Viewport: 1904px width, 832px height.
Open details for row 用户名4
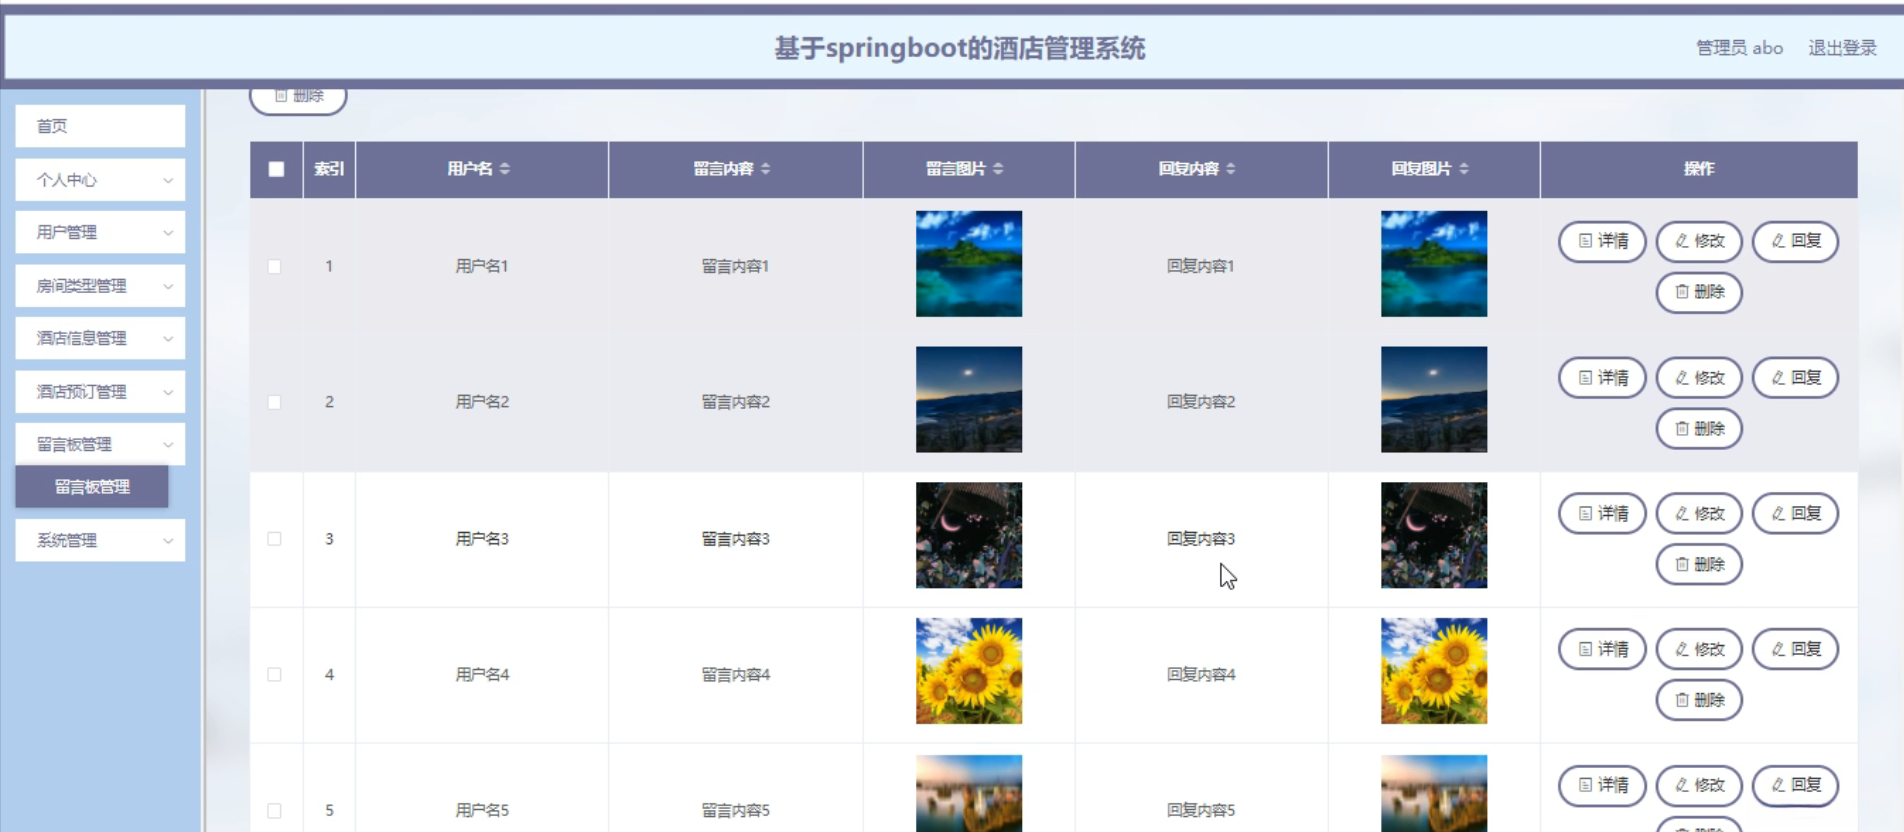(1602, 650)
